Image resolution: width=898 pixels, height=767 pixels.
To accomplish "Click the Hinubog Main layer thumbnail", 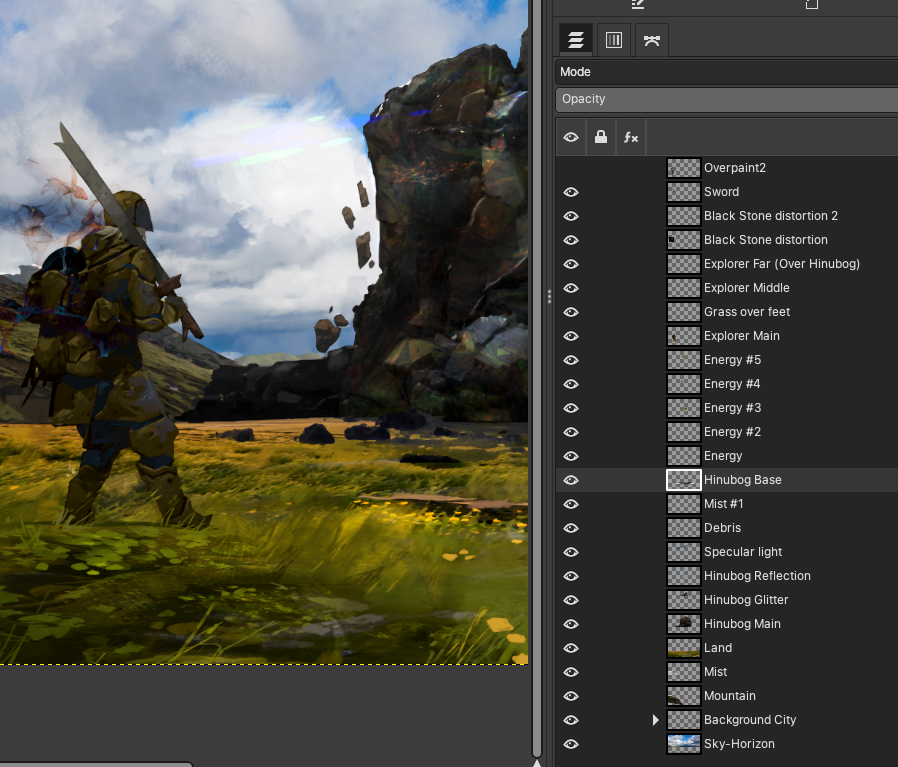I will click(684, 624).
